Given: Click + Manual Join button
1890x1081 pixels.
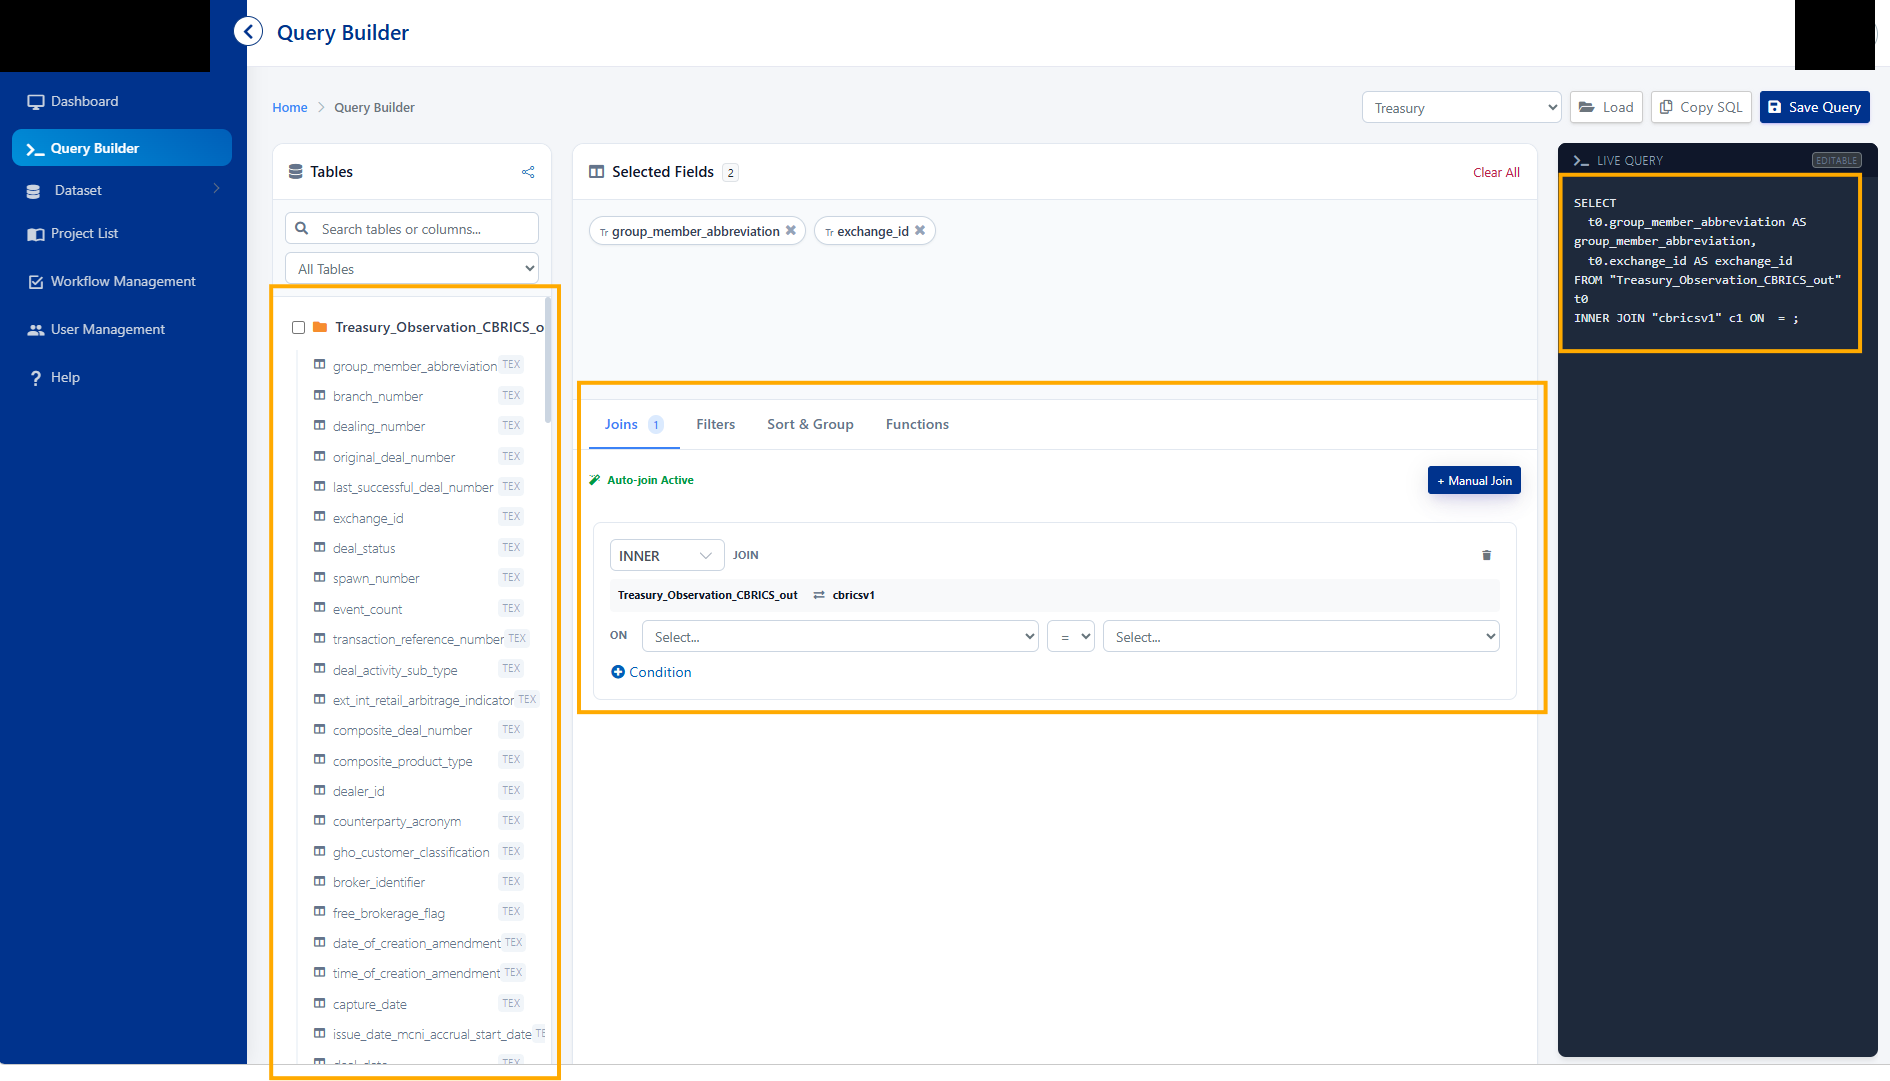Looking at the screenshot, I should [1474, 480].
